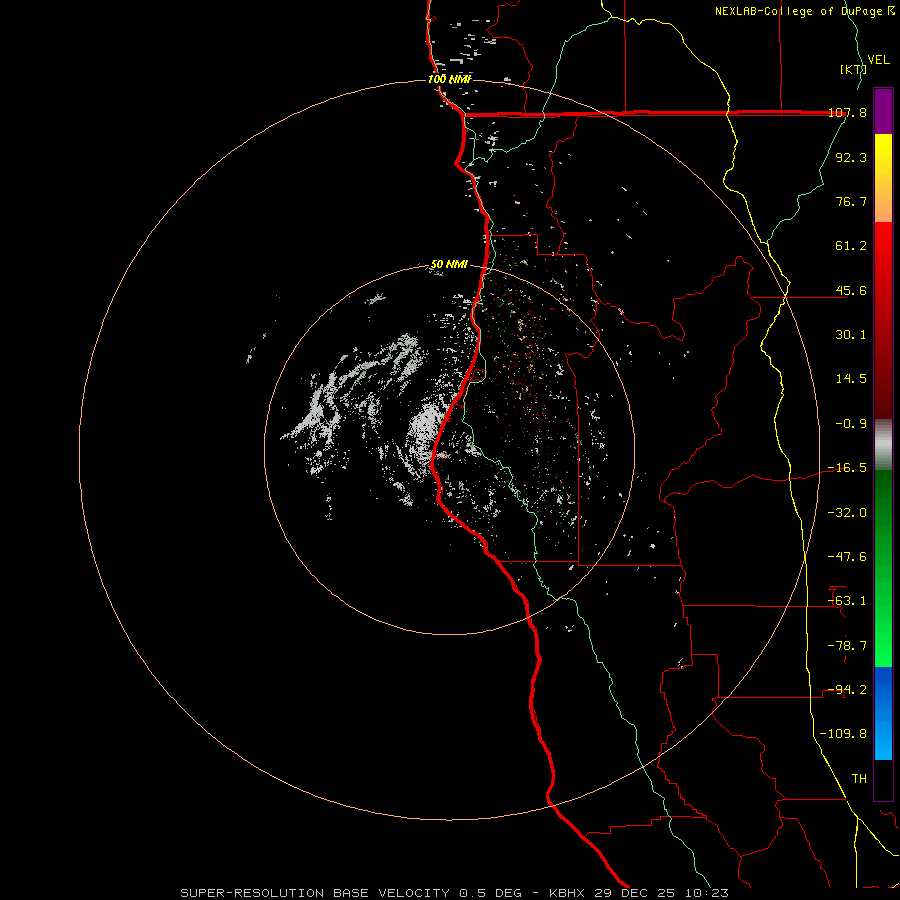
Task: Select the -63.1 legend value
Action: [847, 601]
